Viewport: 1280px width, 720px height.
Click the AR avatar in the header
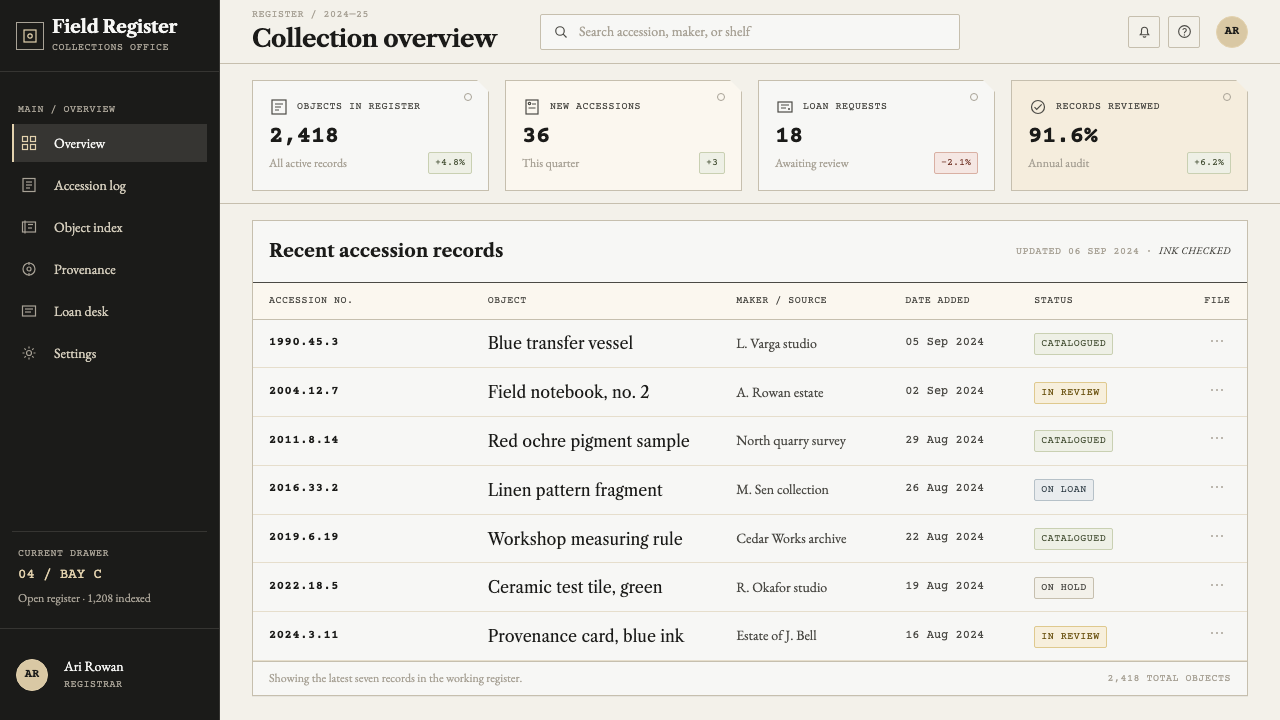1232,31
